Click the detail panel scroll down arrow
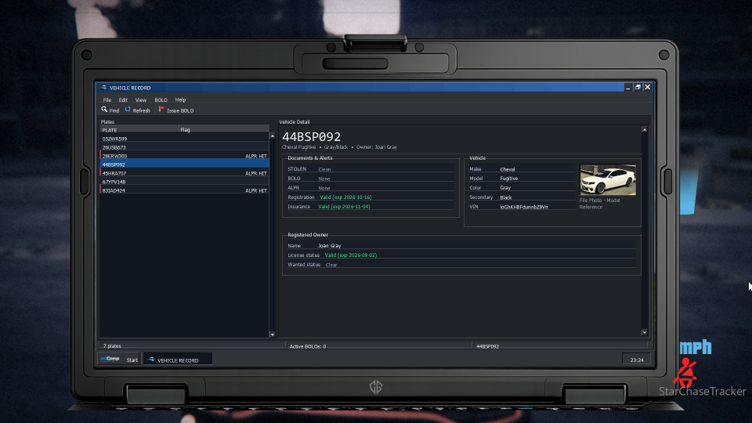Screen dimensions: 752x423 pos(644,332)
